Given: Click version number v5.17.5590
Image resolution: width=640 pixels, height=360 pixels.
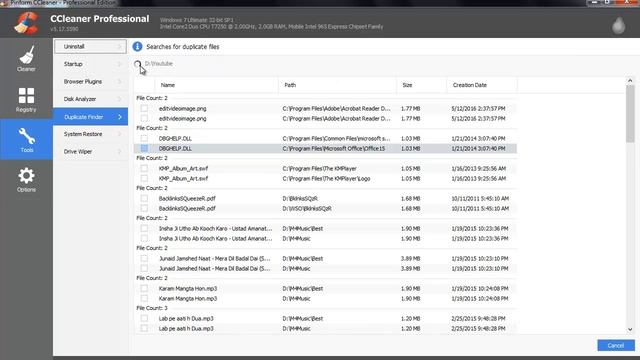Looking at the screenshot, I should point(64,29).
